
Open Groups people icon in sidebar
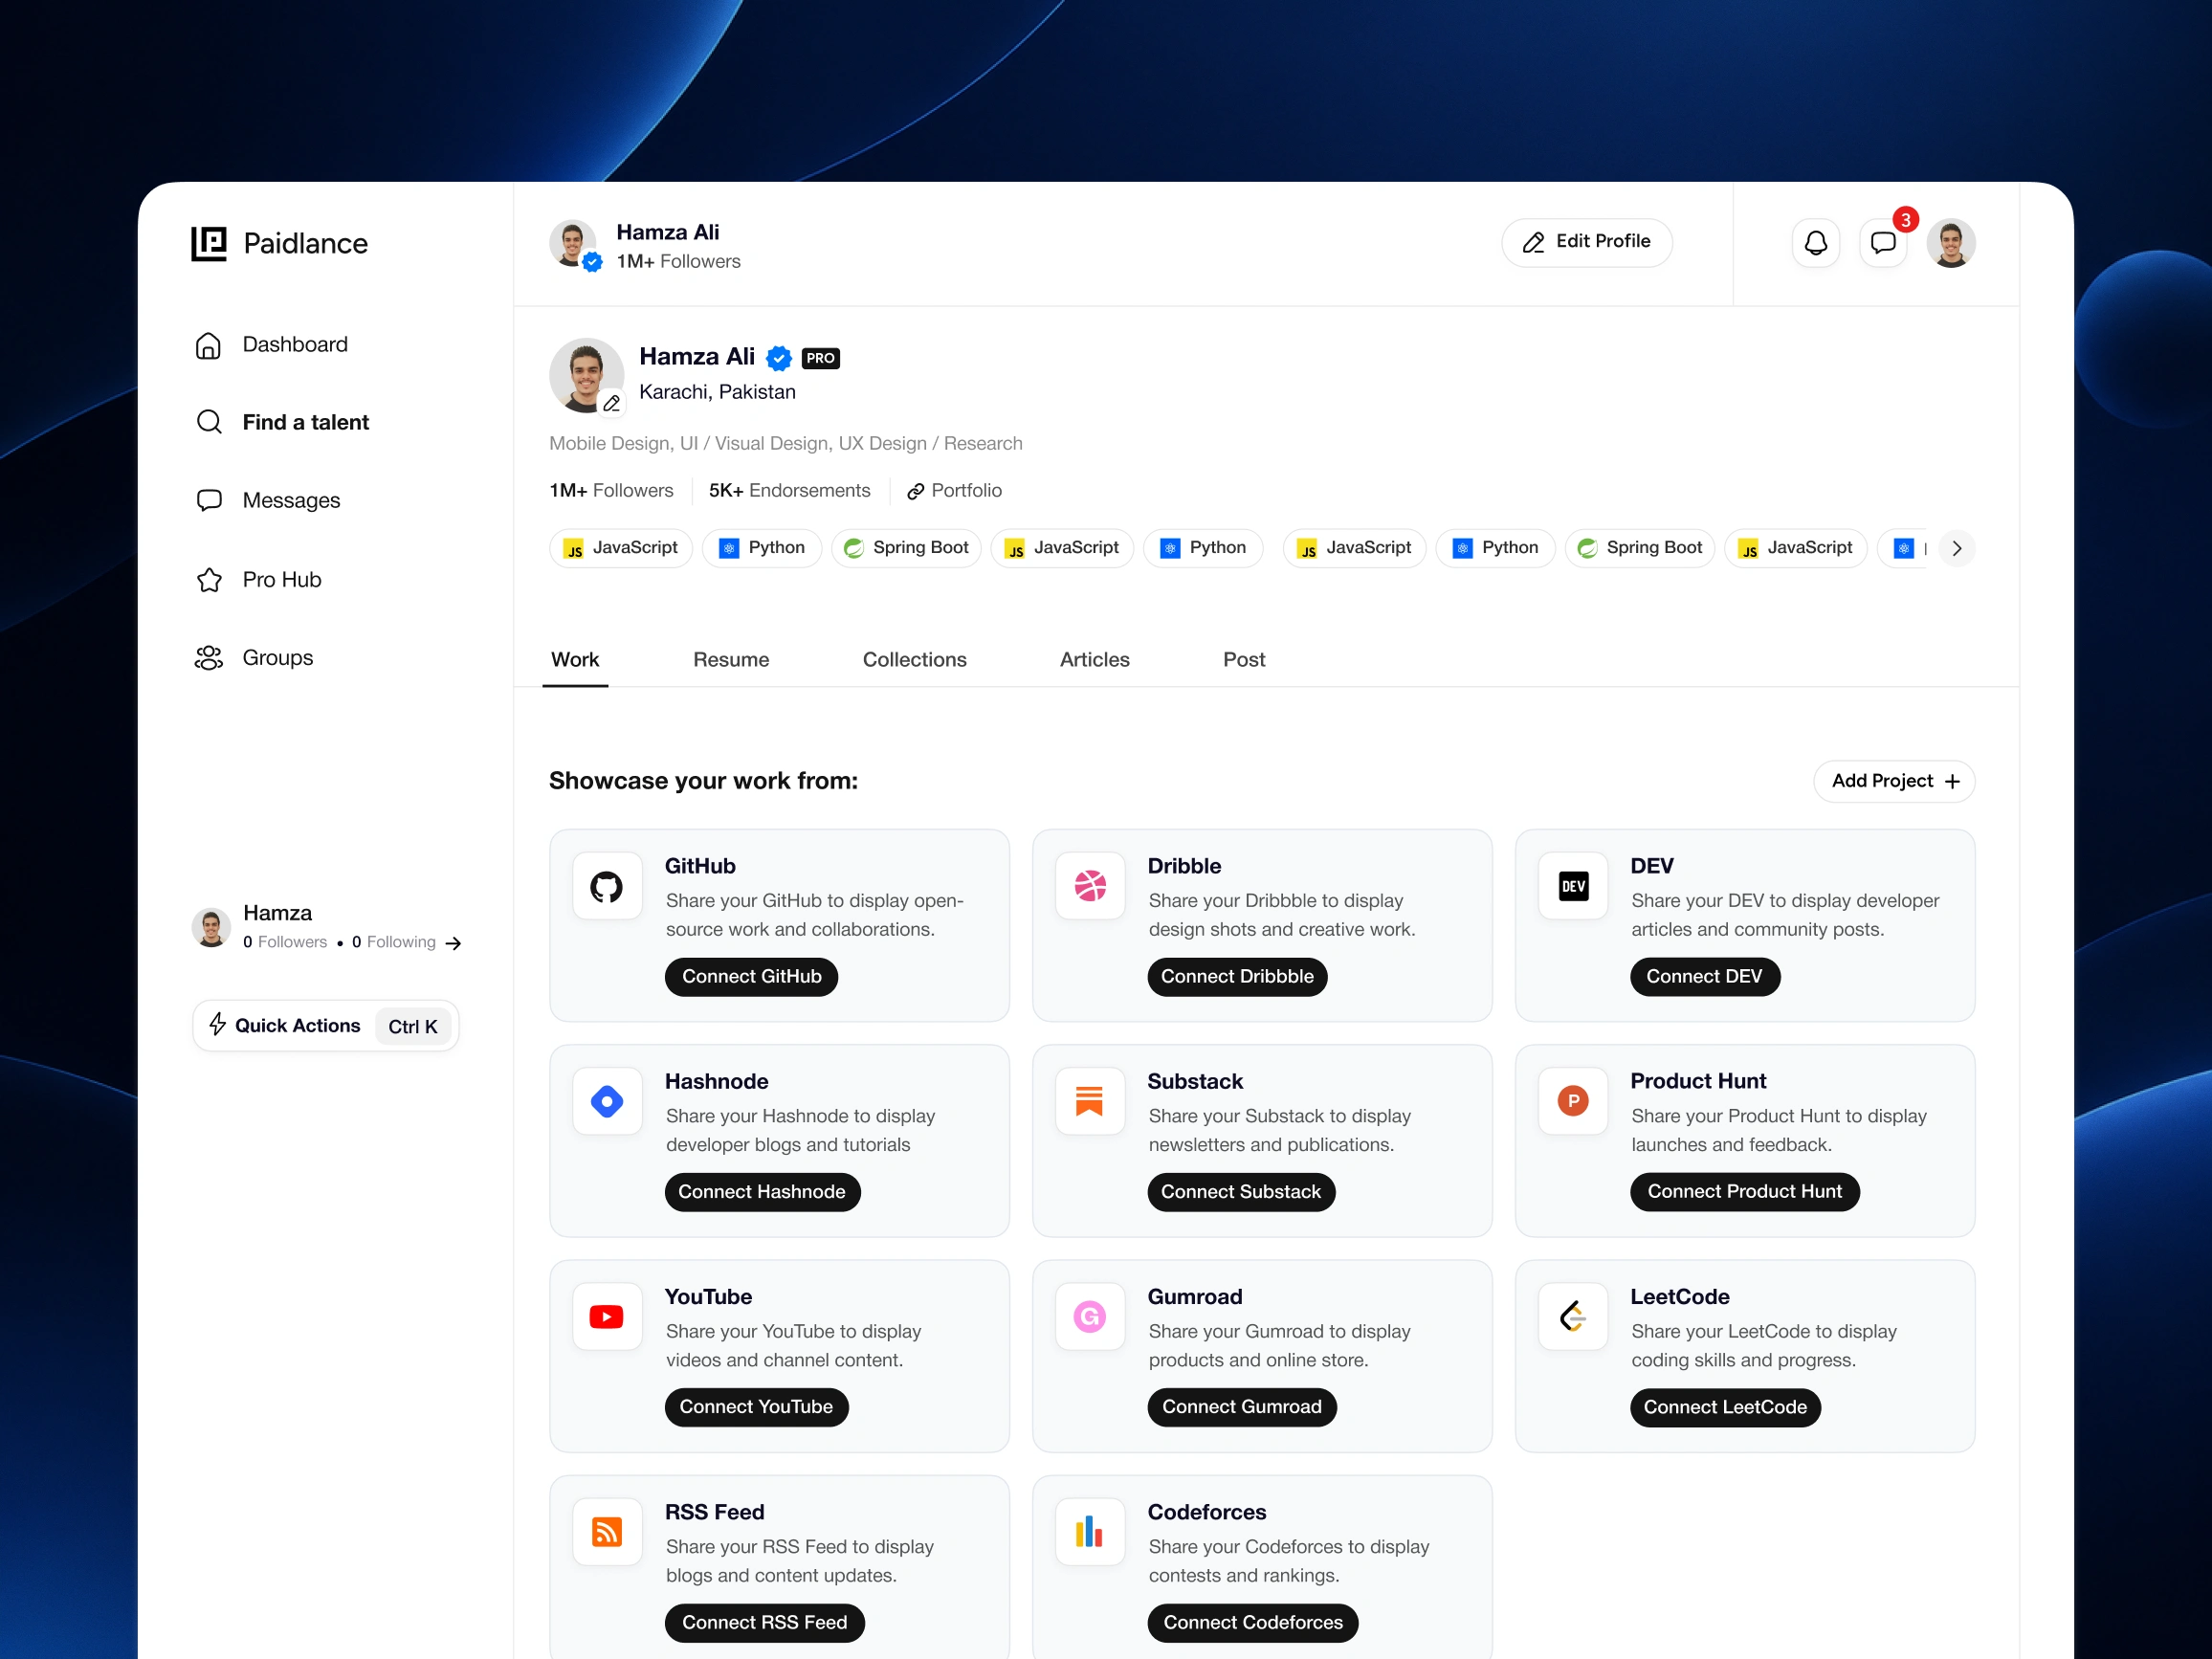pyautogui.click(x=208, y=658)
